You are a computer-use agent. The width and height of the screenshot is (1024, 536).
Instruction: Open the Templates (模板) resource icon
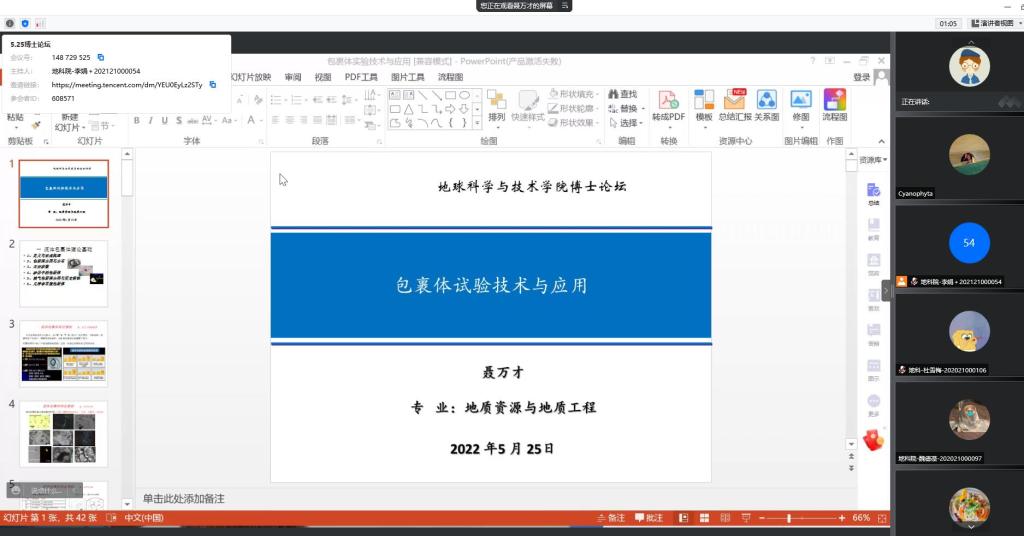[704, 102]
